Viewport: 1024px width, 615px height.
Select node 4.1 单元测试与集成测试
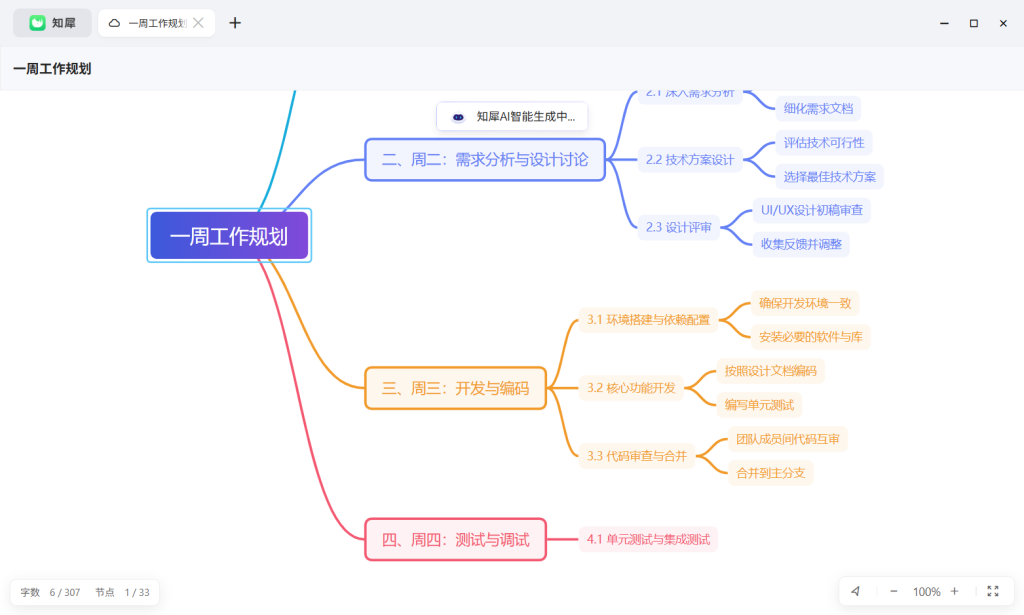(648, 539)
